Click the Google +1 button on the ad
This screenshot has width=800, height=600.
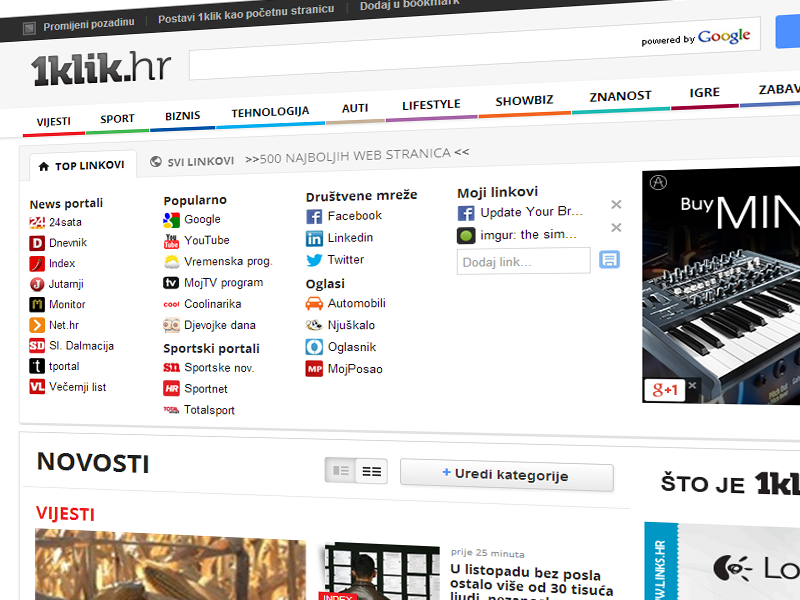point(665,391)
